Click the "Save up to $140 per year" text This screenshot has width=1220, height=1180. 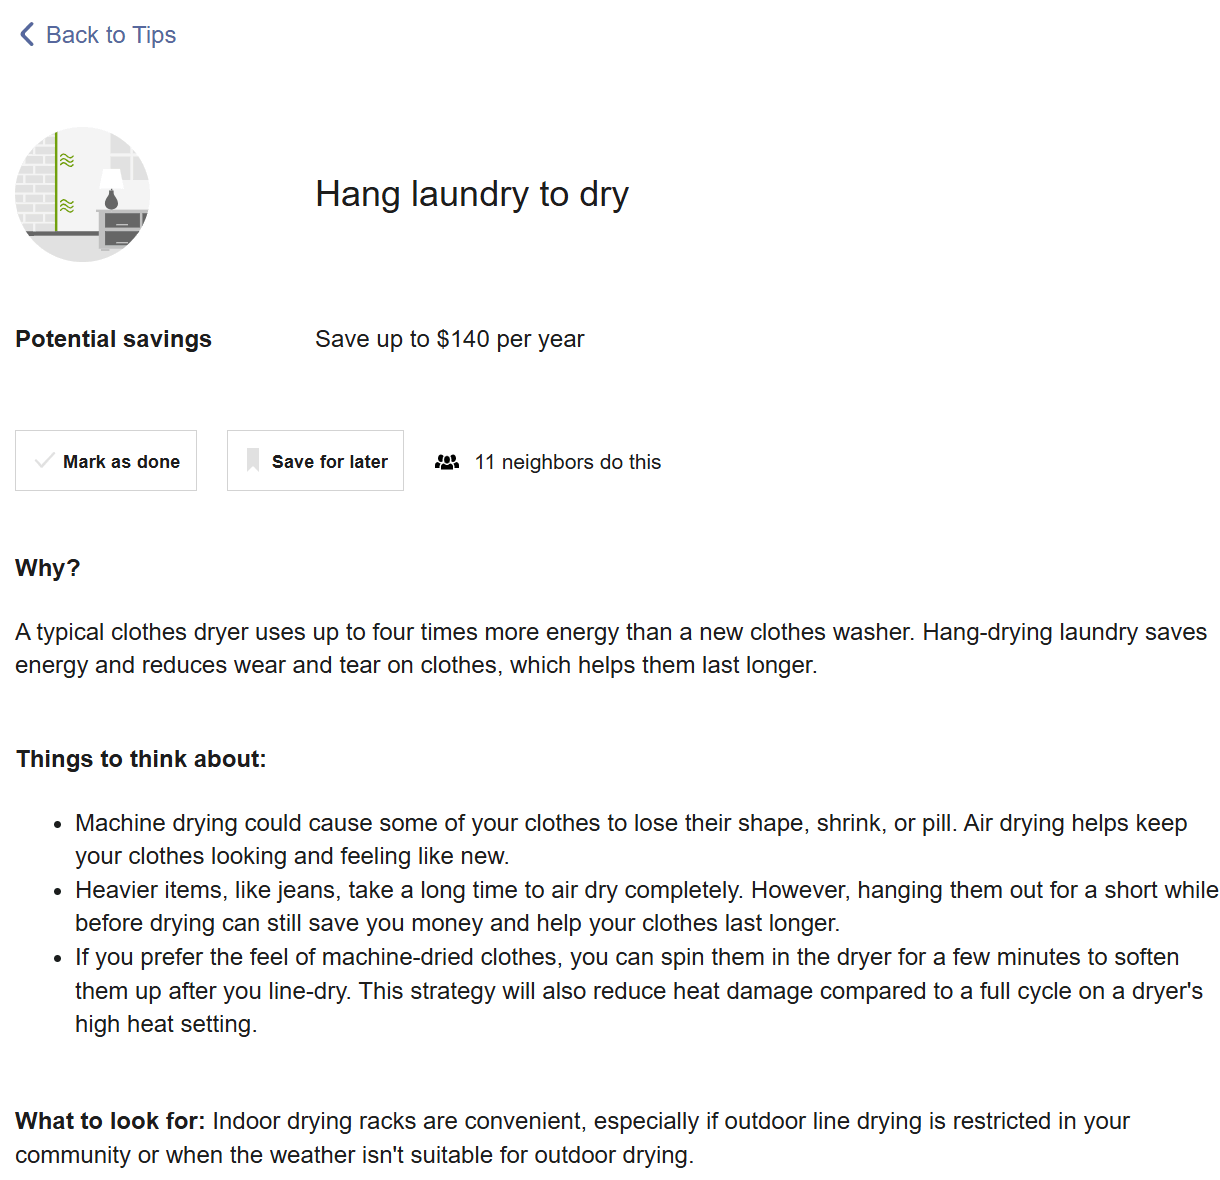(449, 339)
